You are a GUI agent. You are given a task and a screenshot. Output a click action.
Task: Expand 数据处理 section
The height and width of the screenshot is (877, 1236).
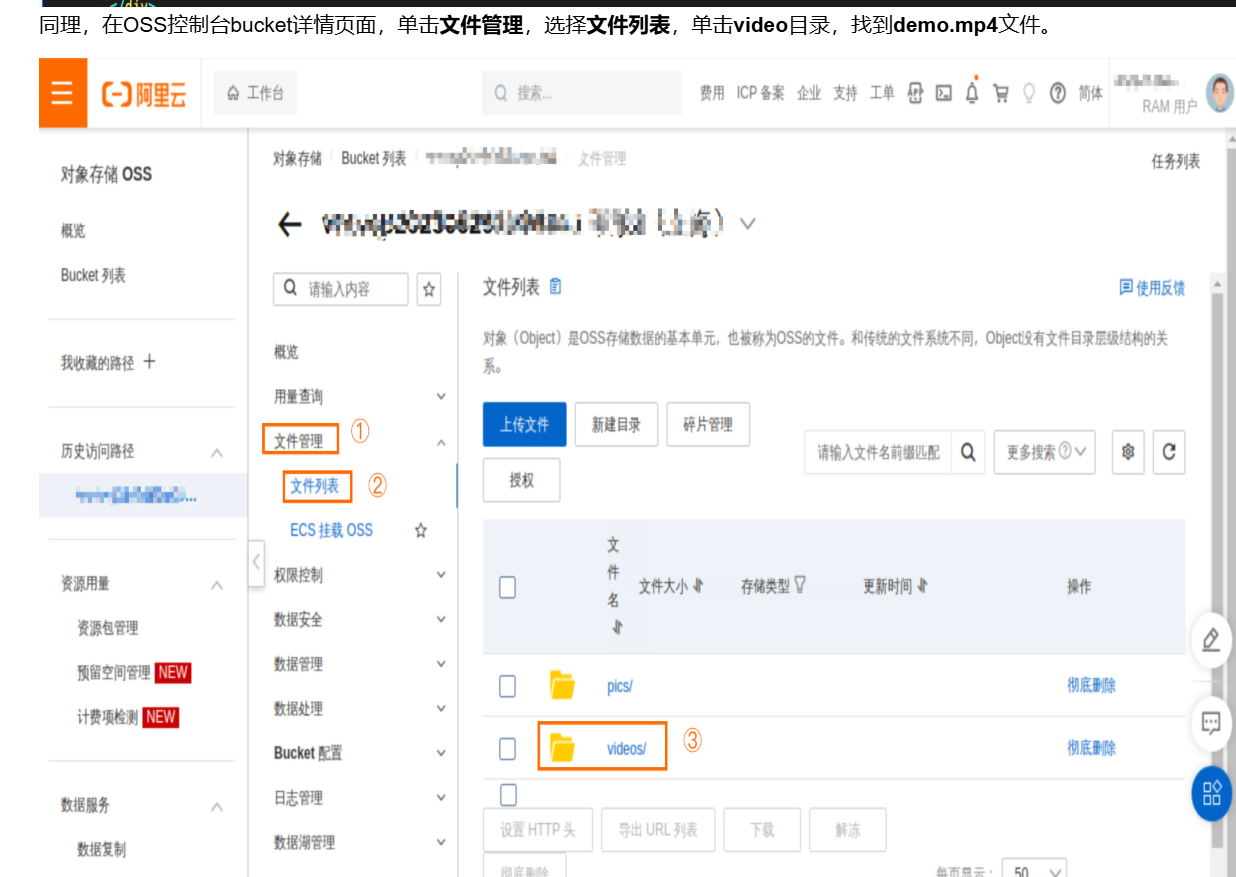tap(441, 709)
